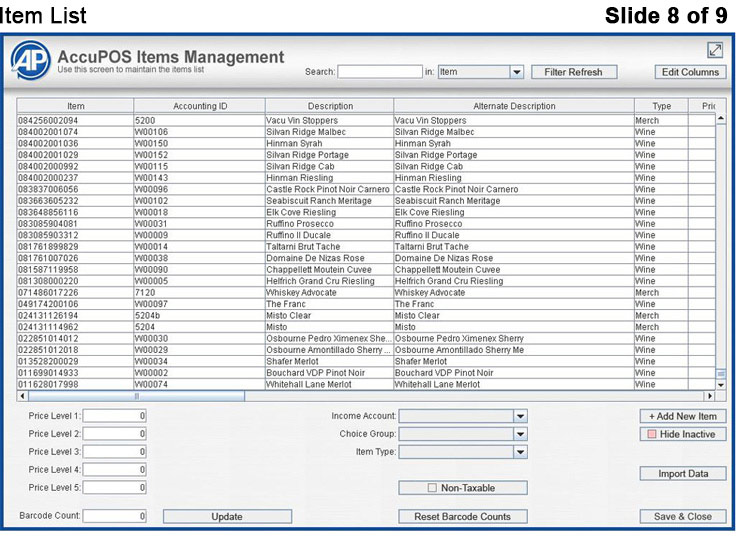Select Castle Rock Pinot Noir Carnero description
736x556 pixels.
pyautogui.click(x=330, y=190)
